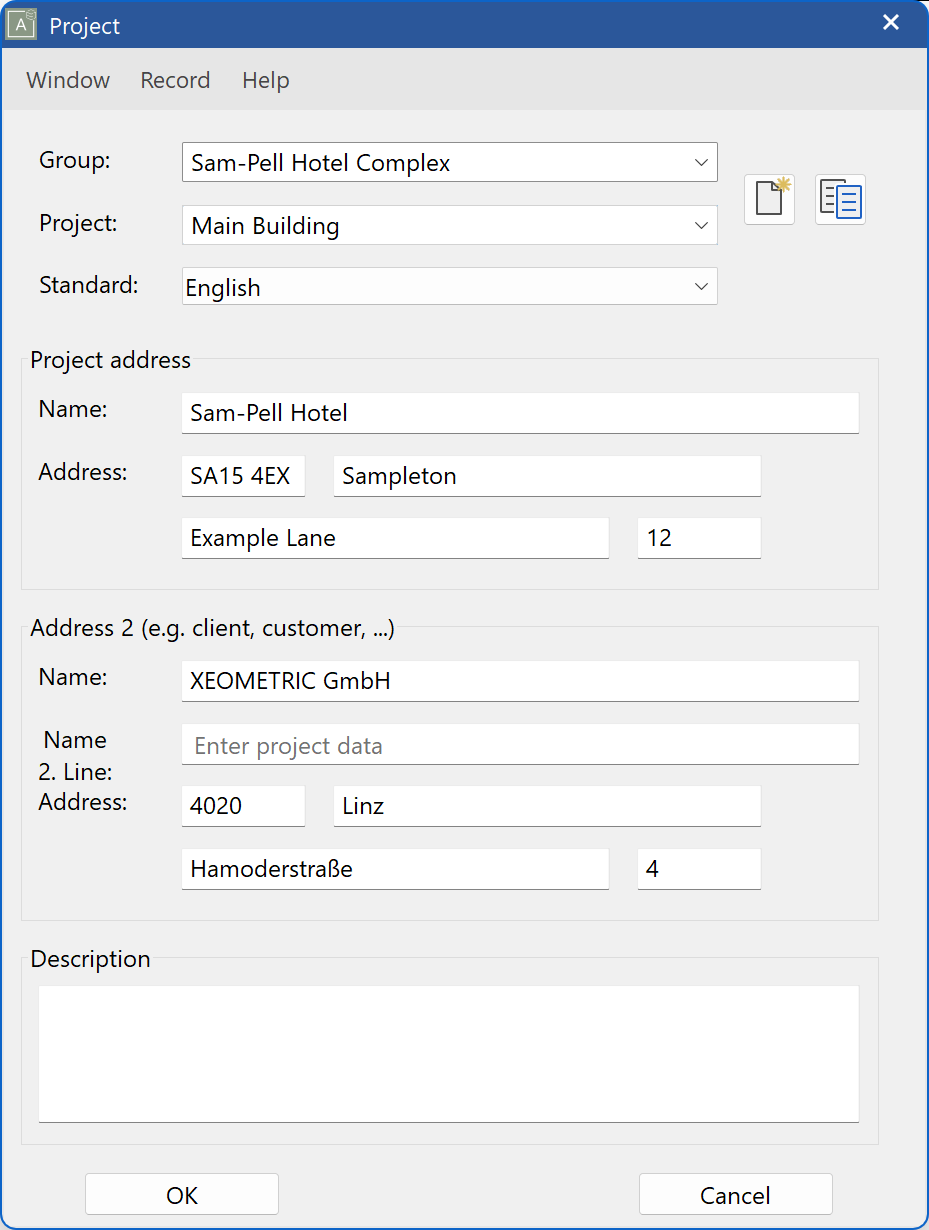Click the postal code field SA15 4EX

tap(243, 476)
